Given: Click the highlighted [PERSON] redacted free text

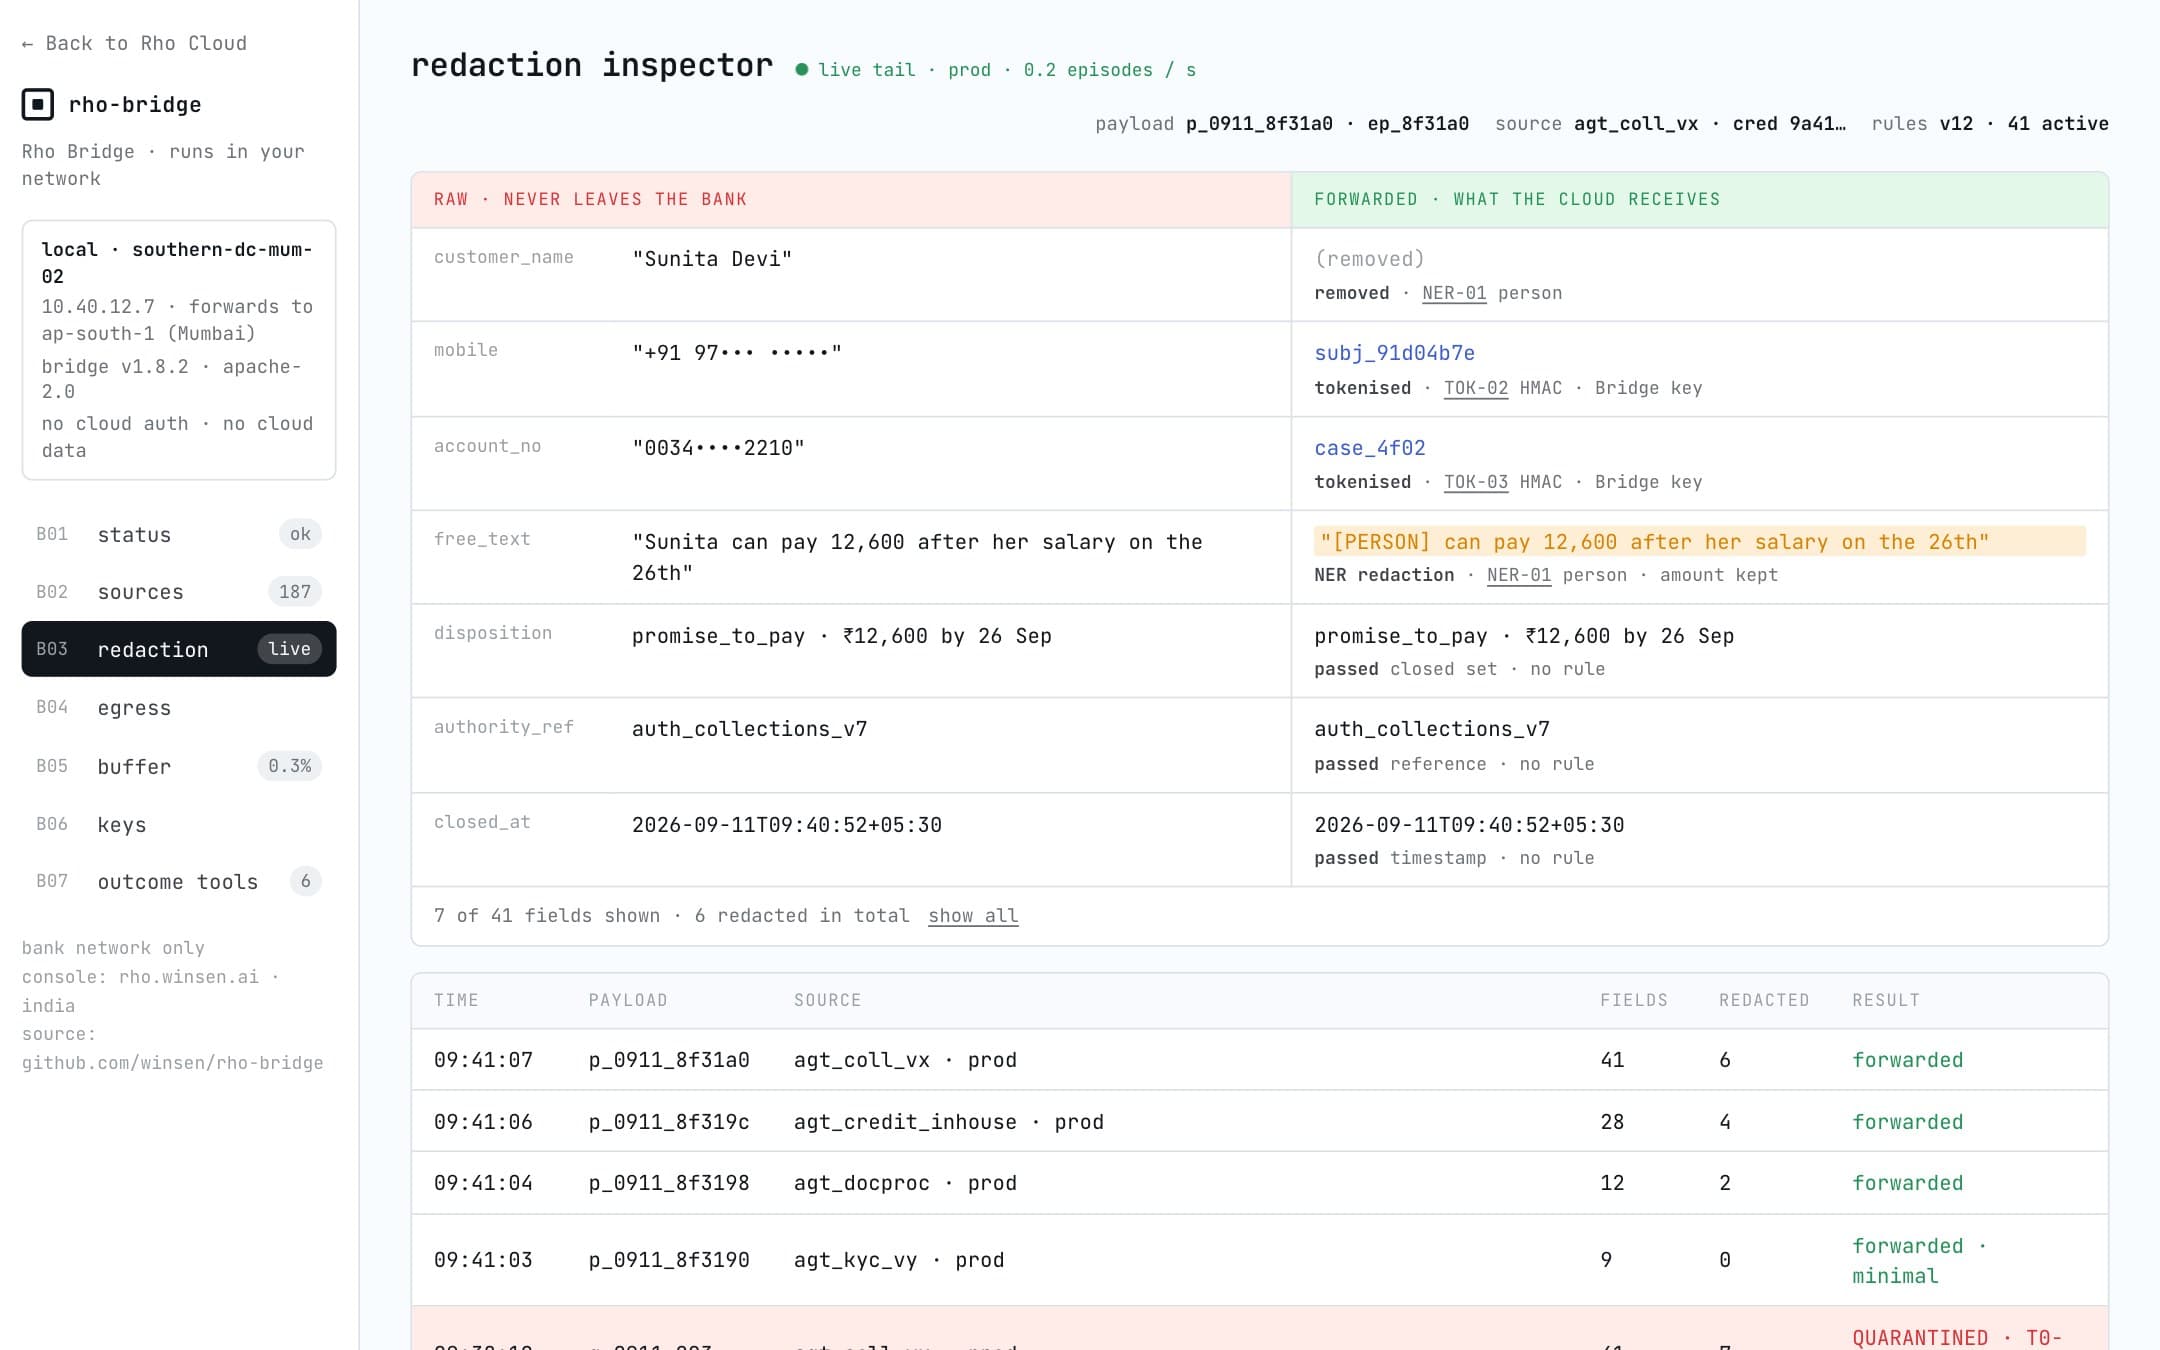Looking at the screenshot, I should 1699,542.
